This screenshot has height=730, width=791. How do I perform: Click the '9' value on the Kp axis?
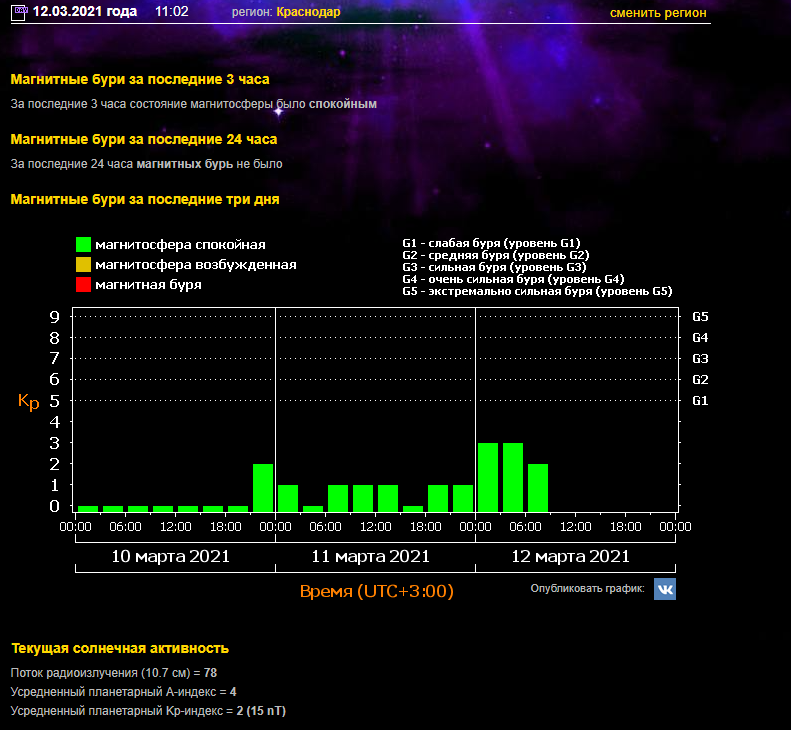point(54,317)
